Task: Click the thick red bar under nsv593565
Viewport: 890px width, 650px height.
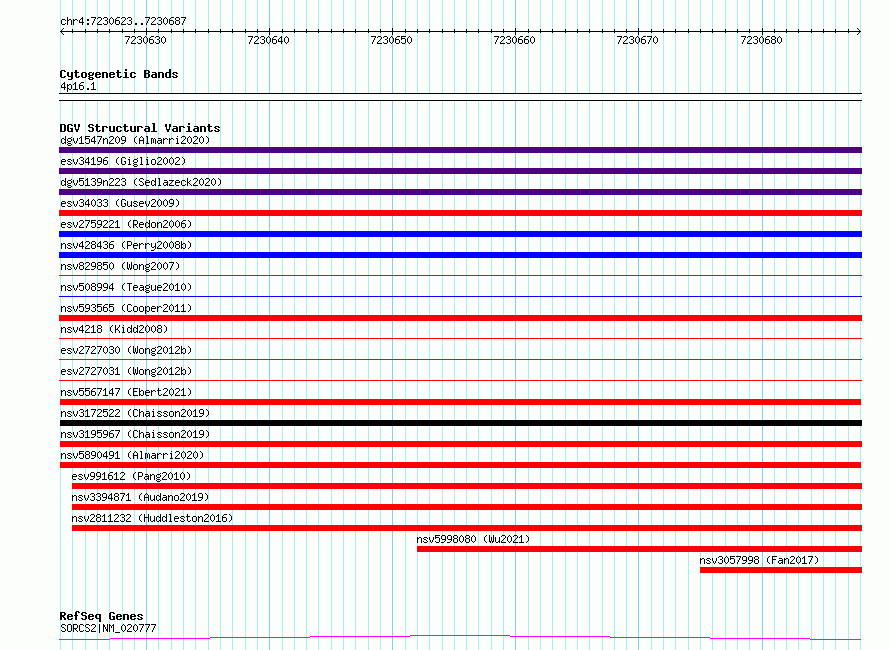Action: click(460, 318)
